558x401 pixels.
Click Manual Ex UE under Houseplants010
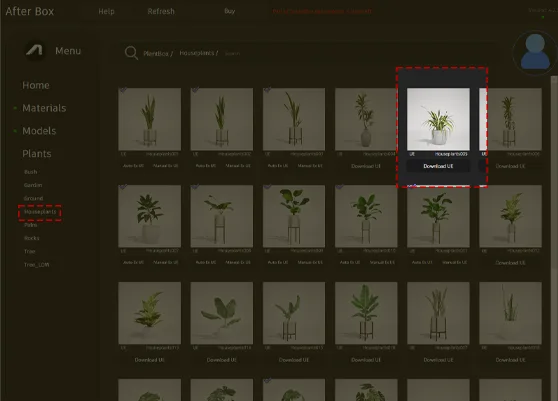tap(382, 263)
